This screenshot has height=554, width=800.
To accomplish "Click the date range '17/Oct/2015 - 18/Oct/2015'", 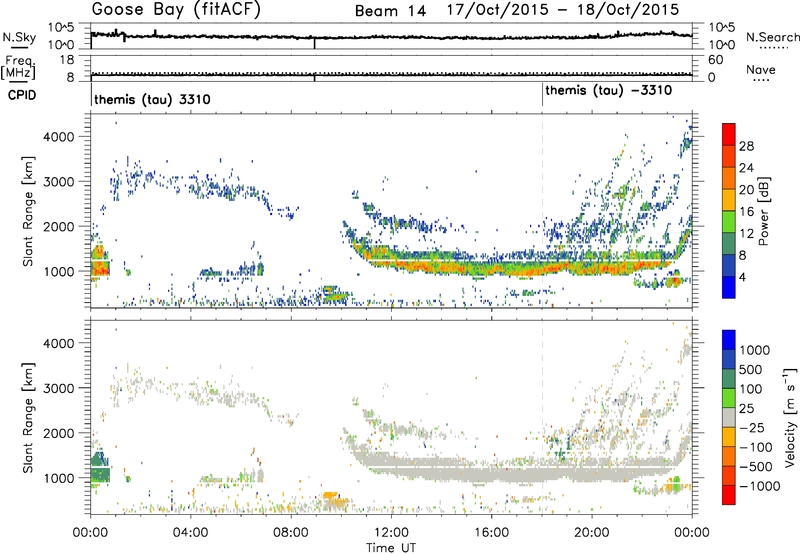I will click(563, 10).
